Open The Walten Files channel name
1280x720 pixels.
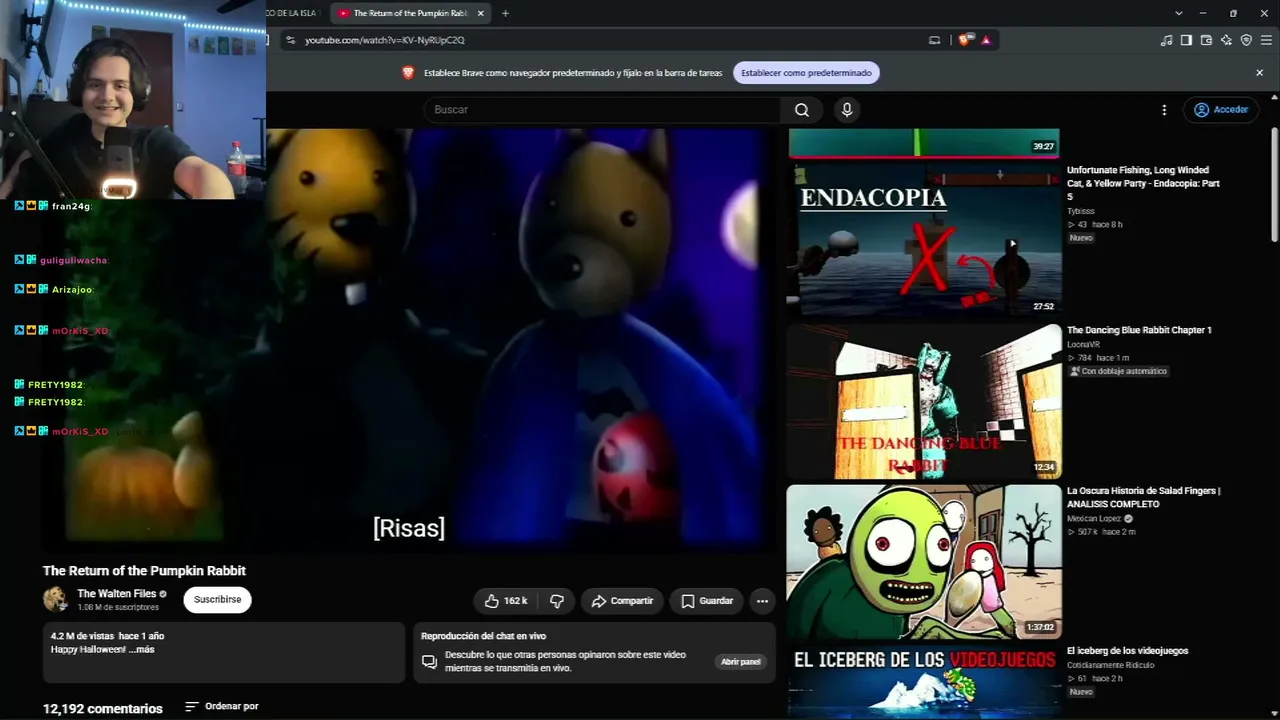pos(117,594)
